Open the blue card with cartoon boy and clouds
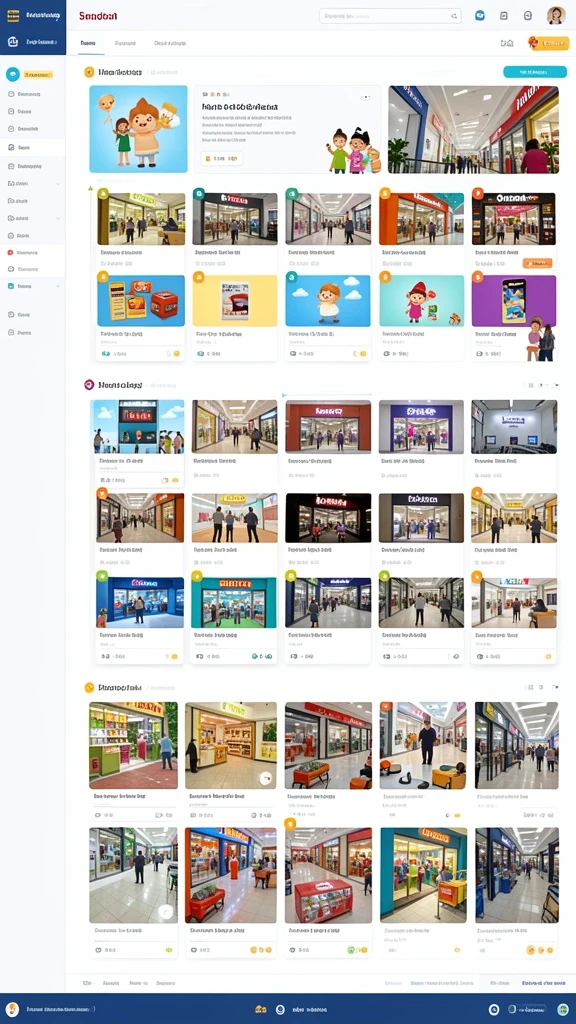The width and height of the screenshot is (576, 1024). (328, 300)
